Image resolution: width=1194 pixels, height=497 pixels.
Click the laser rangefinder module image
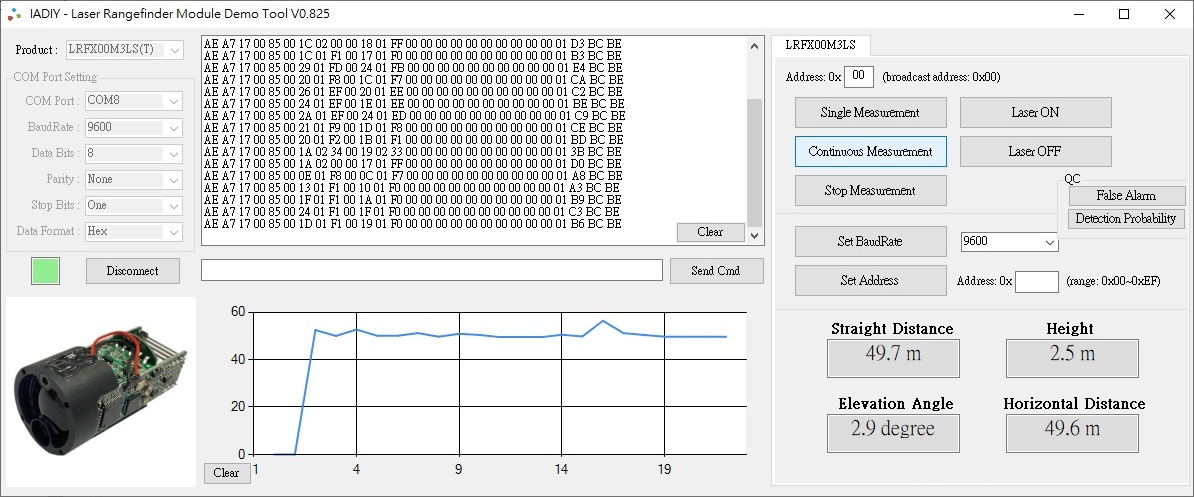98,391
